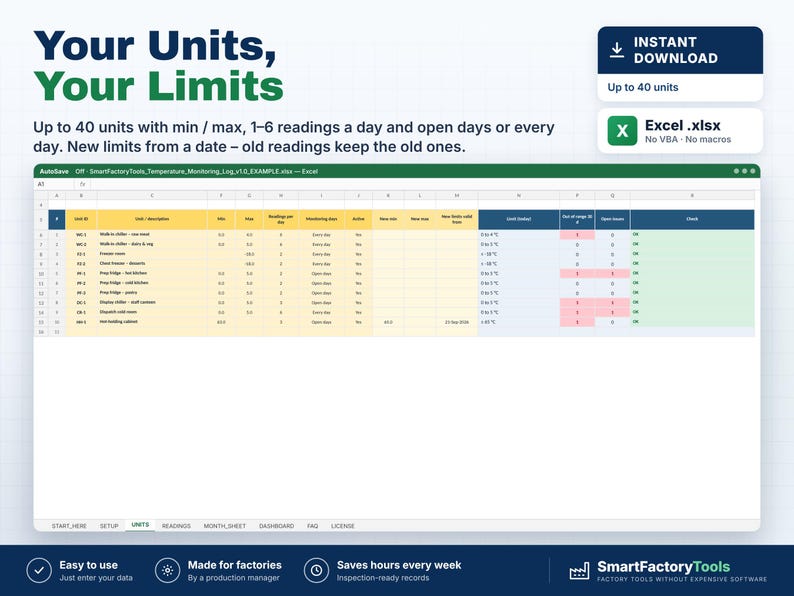Click Display chiller – staff canteen cell

point(152,303)
